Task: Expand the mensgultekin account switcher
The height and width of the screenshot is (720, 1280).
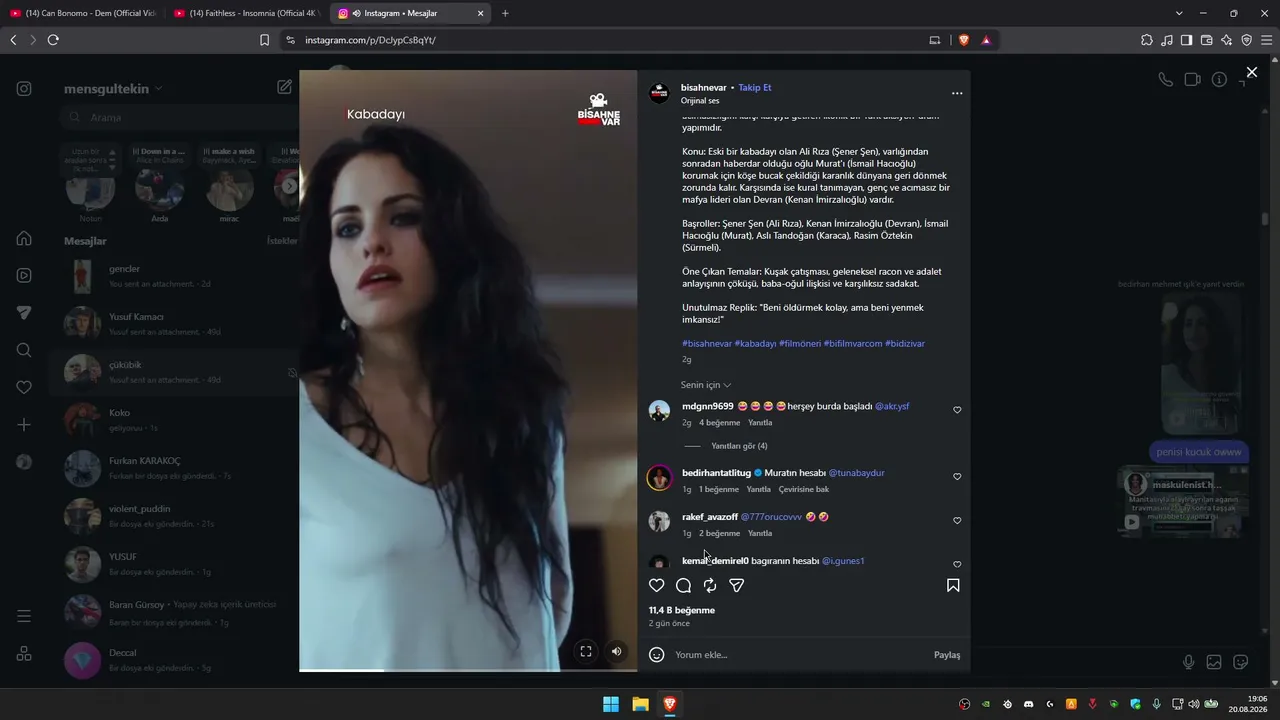Action: click(x=113, y=89)
